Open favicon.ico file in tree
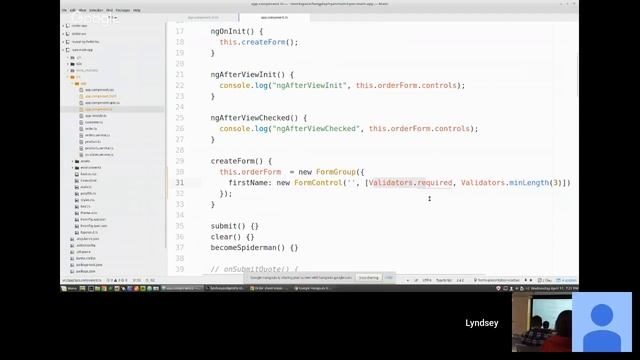Image resolution: width=640 pixels, height=360 pixels. pos(88,174)
